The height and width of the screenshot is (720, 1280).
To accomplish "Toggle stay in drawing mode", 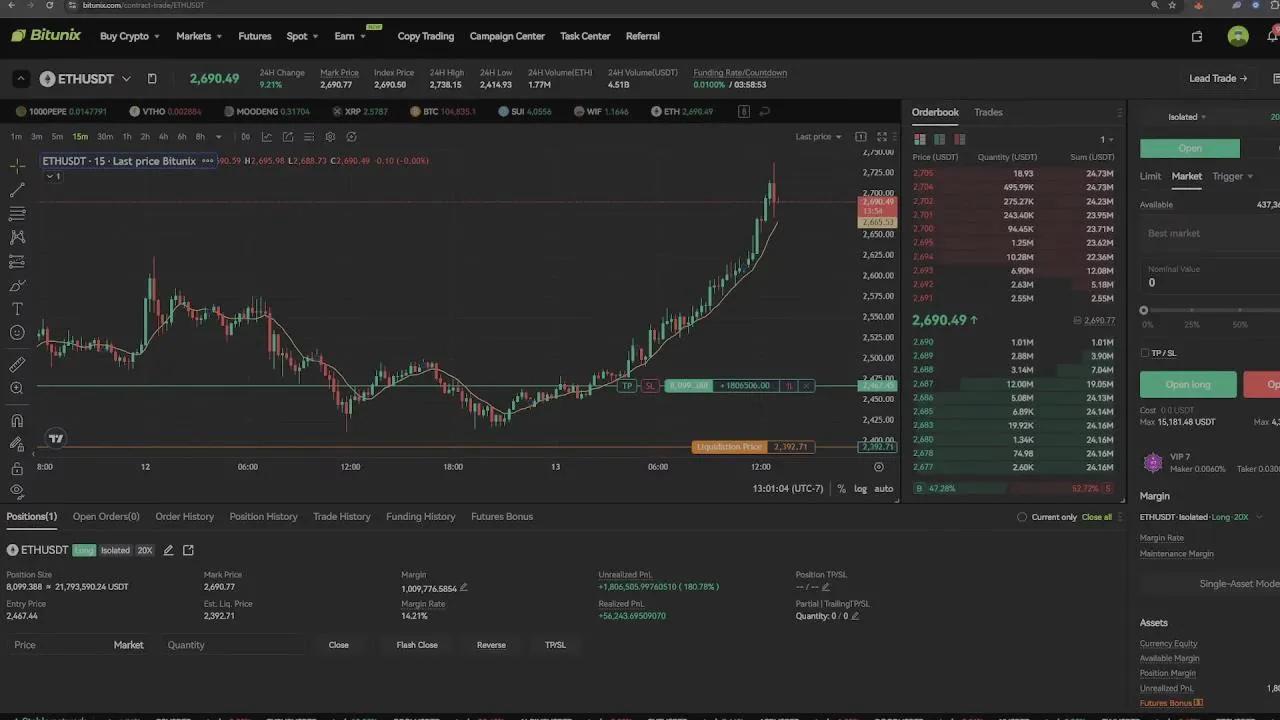I will pos(17,444).
